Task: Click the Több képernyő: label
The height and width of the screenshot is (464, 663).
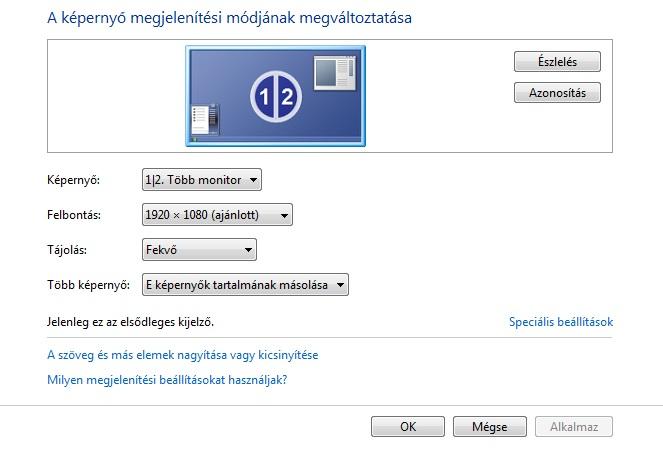Action: pyautogui.click(x=88, y=285)
